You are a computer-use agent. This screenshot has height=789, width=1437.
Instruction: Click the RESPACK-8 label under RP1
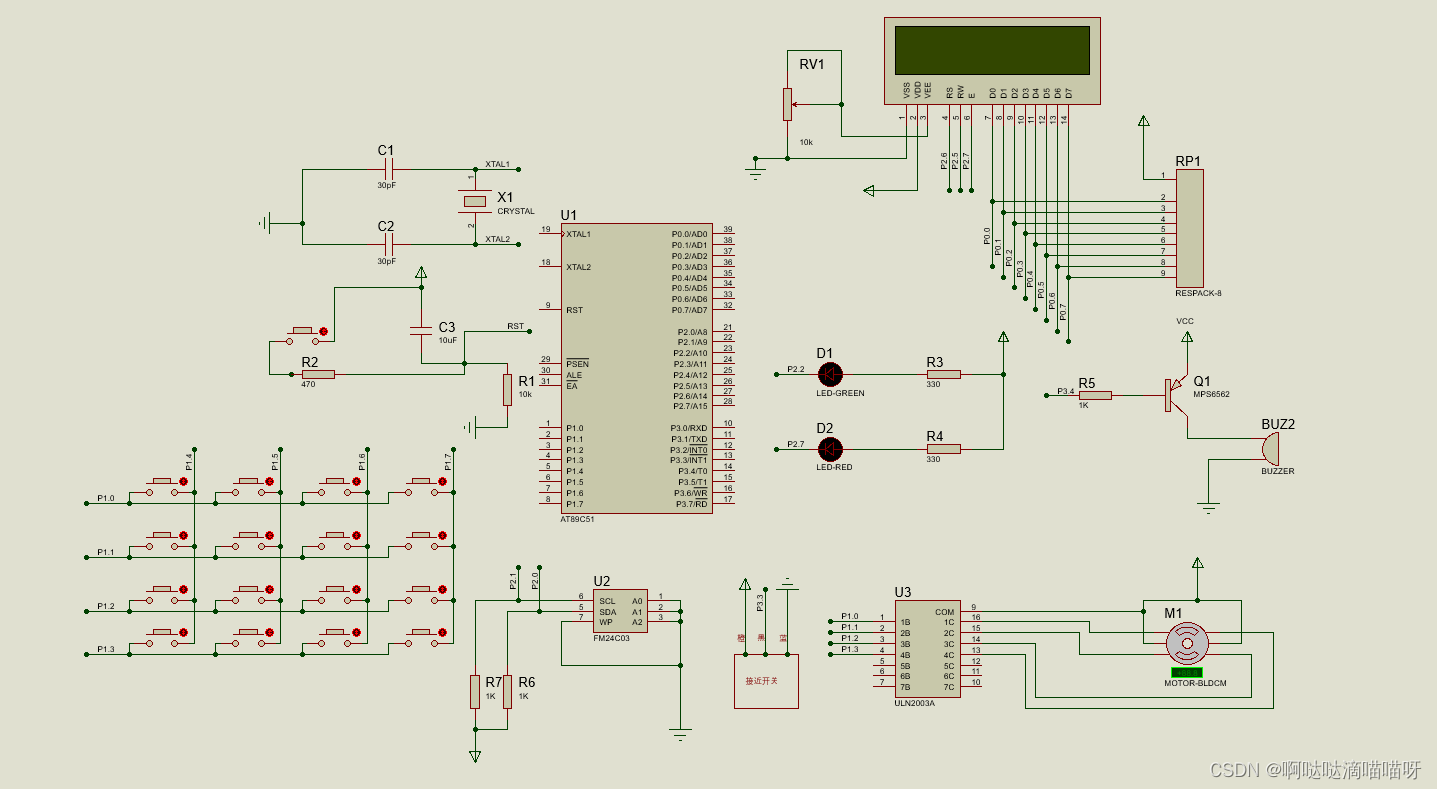coord(1199,293)
